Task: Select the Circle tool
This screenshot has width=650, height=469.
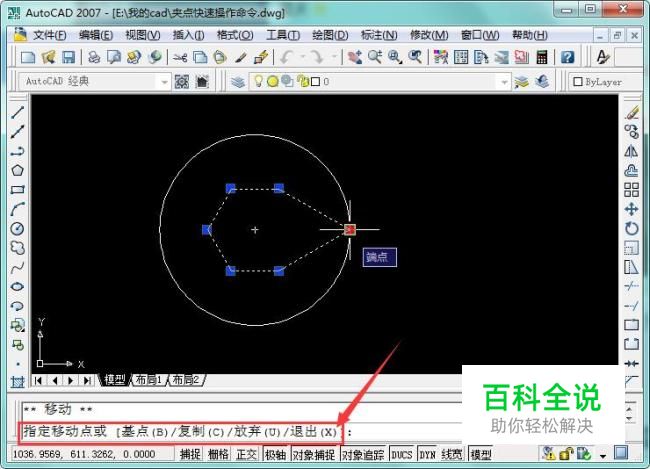Action: click(x=17, y=228)
